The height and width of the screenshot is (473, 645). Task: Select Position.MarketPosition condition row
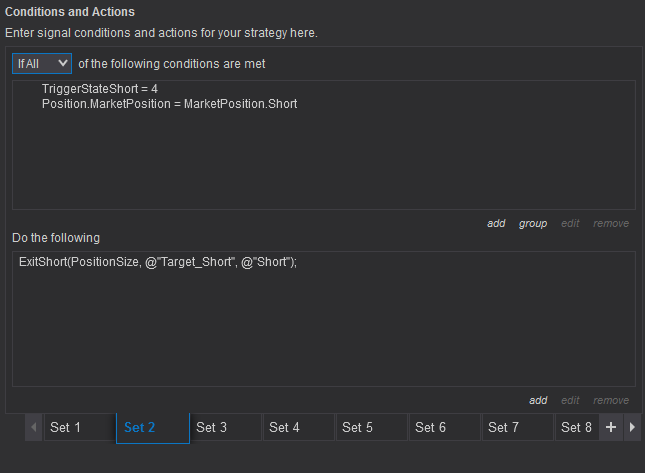169,103
